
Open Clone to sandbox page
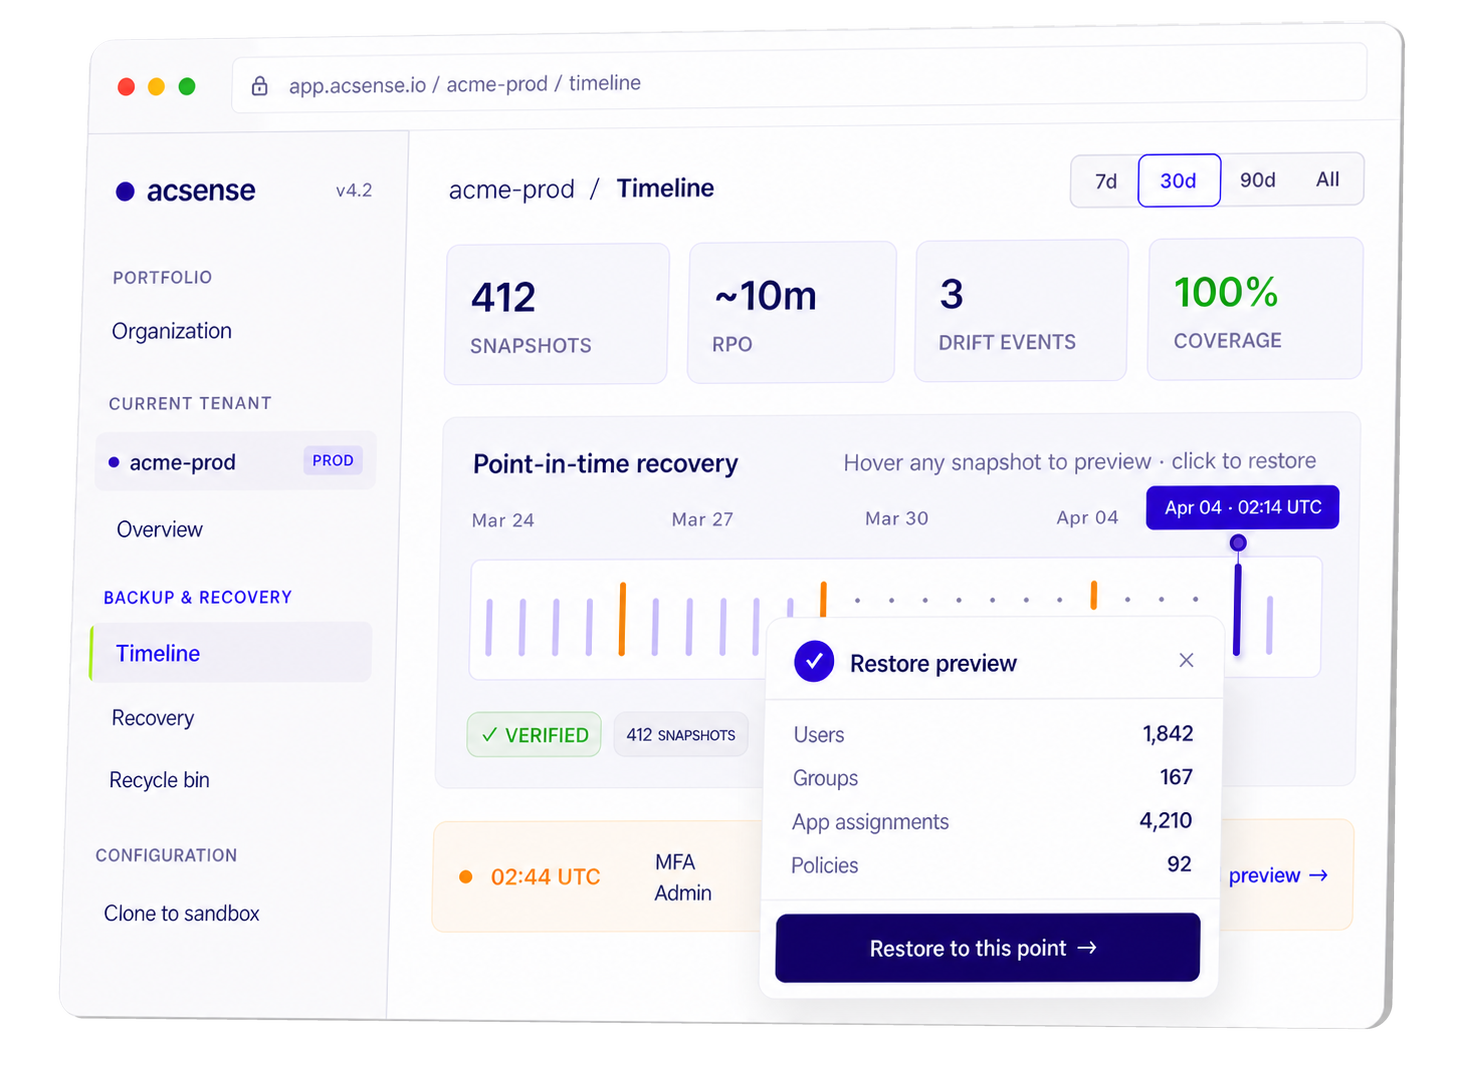182,913
